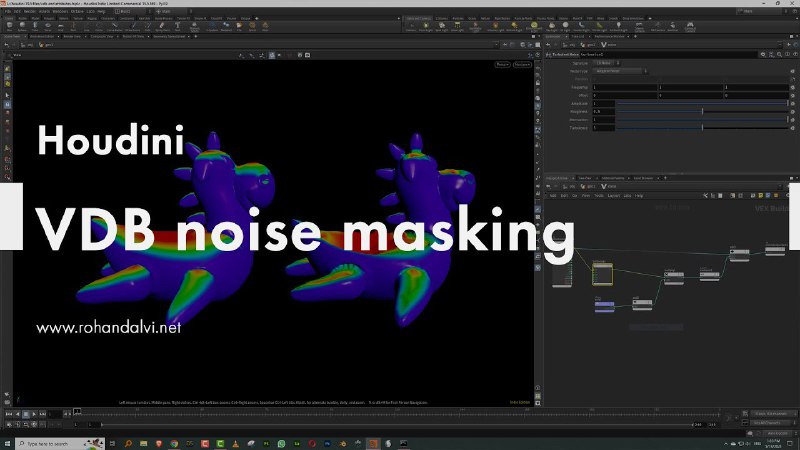The height and width of the screenshot is (450, 800).
Task: Click the taskbar search box
Action: [60, 444]
